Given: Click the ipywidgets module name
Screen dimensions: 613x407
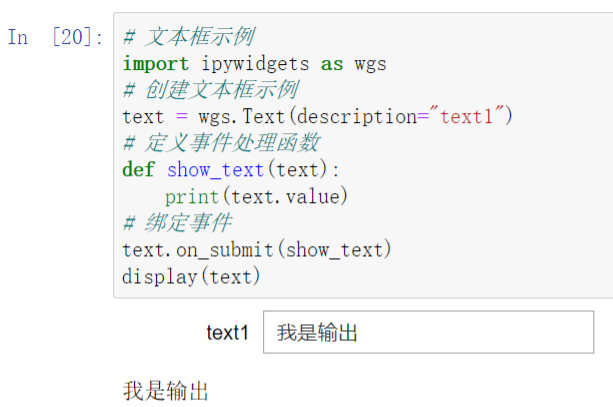Looking at the screenshot, I should (253, 64).
